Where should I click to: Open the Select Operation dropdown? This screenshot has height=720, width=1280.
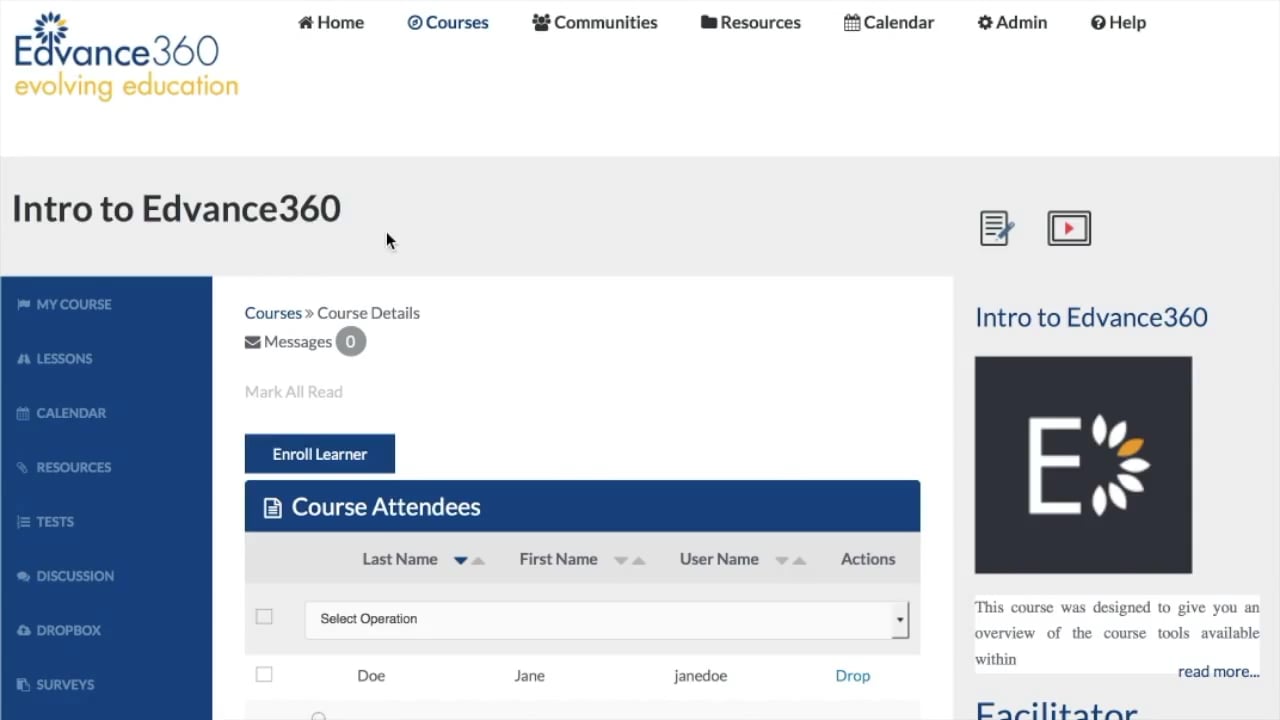[607, 619]
